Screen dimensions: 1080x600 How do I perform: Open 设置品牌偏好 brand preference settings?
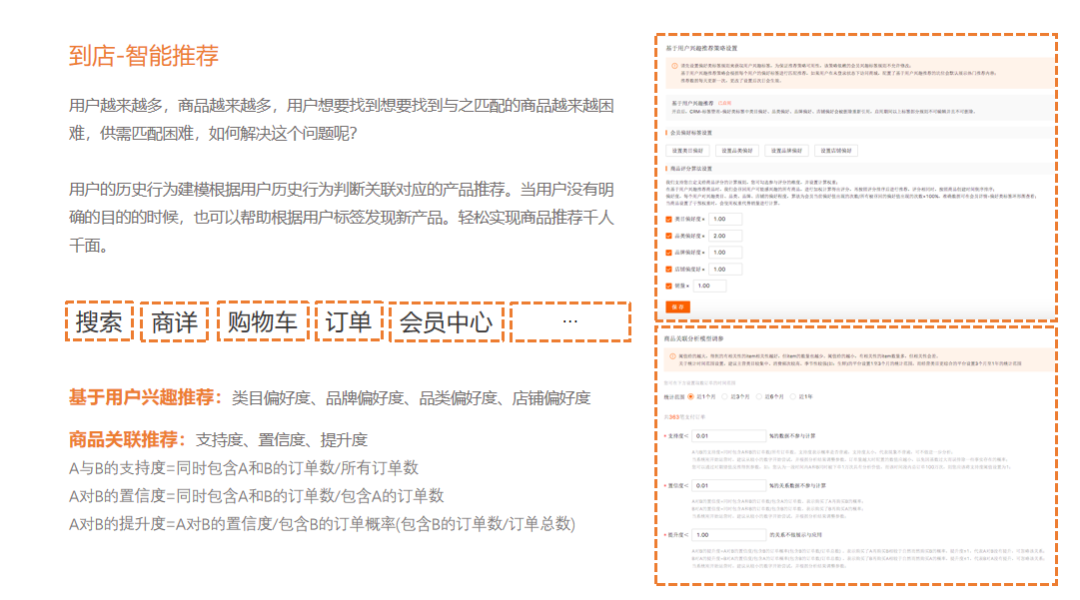pyautogui.click(x=785, y=151)
